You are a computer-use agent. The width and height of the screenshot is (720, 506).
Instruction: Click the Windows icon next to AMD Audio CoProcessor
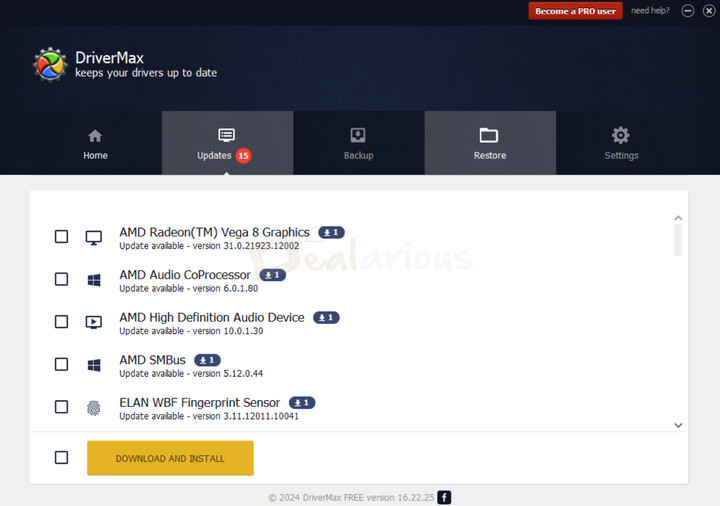point(94,280)
